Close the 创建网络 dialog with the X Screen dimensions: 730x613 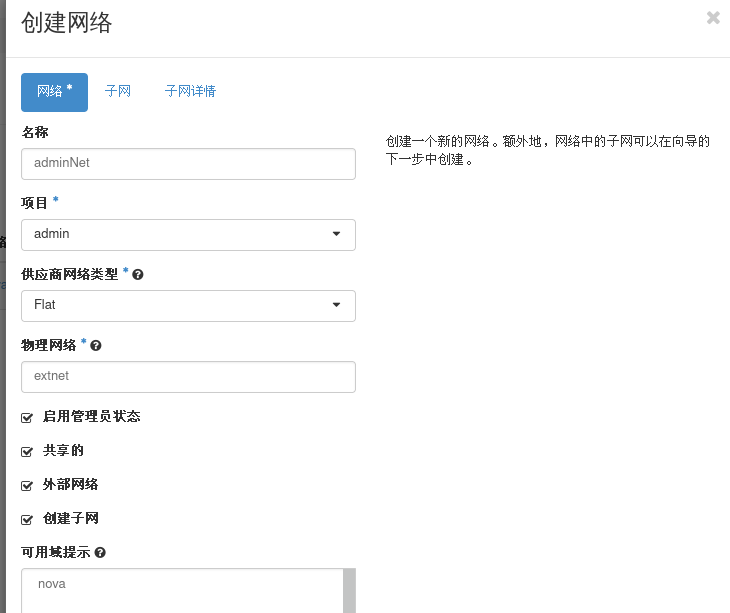tap(713, 18)
